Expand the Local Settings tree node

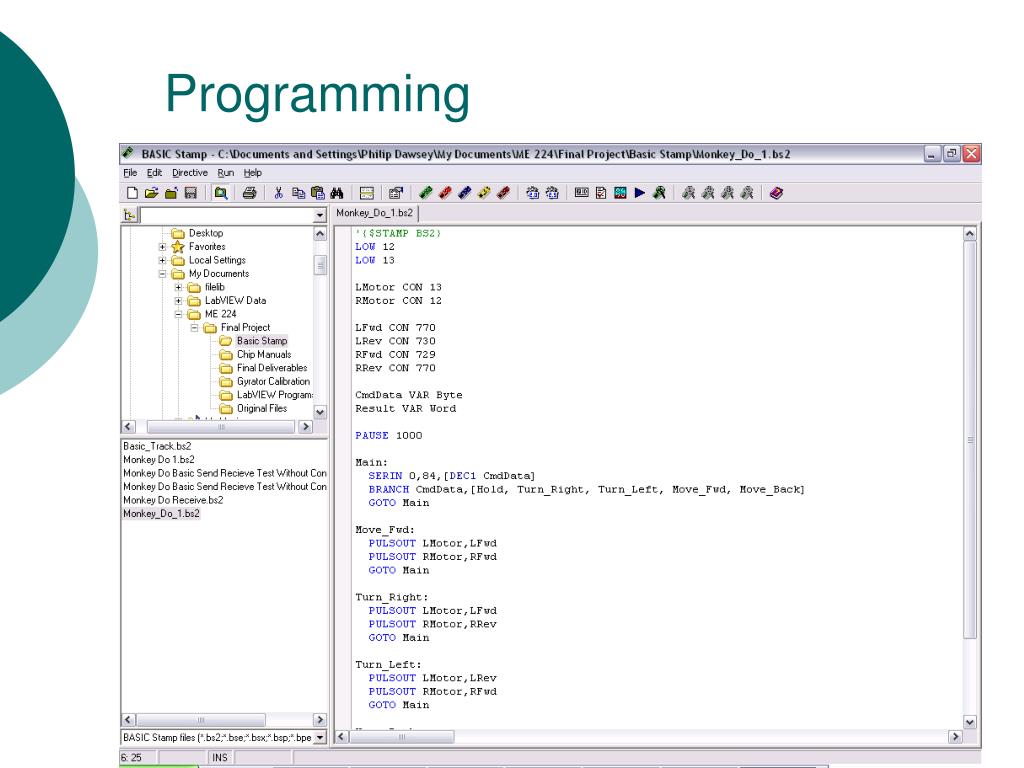coord(162,260)
